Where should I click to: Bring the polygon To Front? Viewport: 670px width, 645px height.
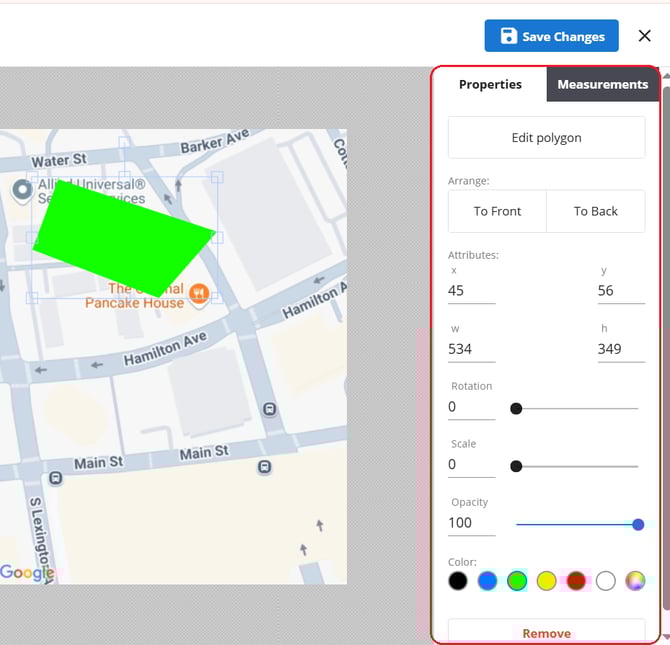pos(497,211)
